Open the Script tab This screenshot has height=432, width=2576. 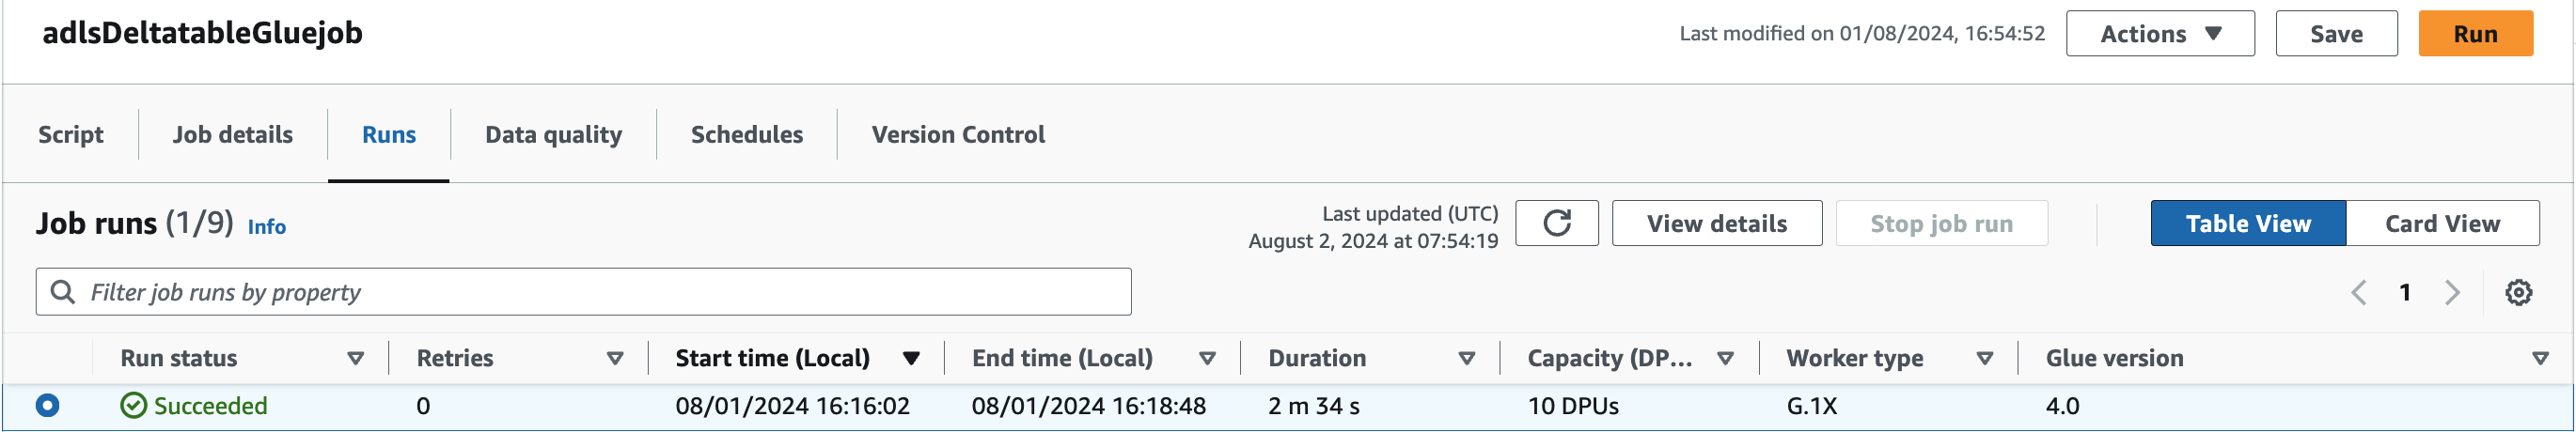(71, 134)
